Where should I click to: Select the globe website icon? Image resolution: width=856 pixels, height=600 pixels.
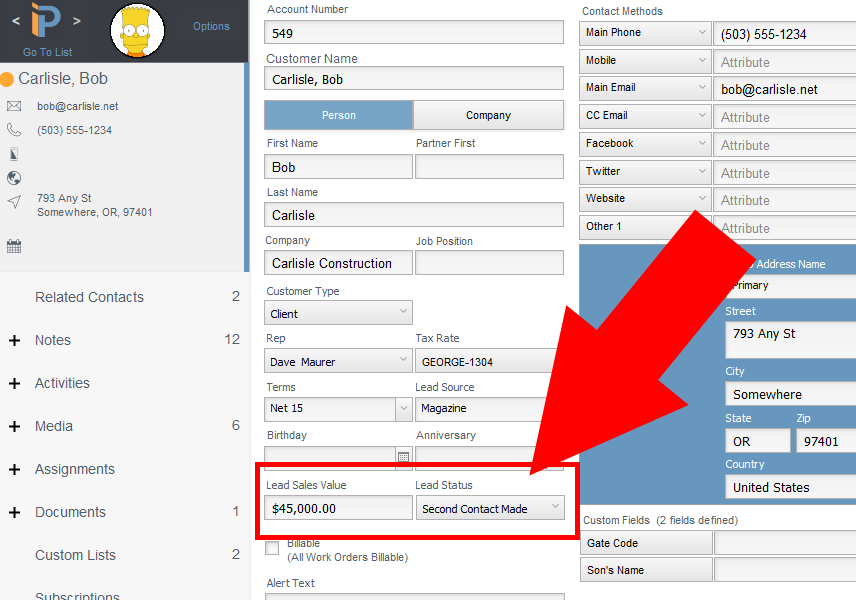tap(13, 177)
